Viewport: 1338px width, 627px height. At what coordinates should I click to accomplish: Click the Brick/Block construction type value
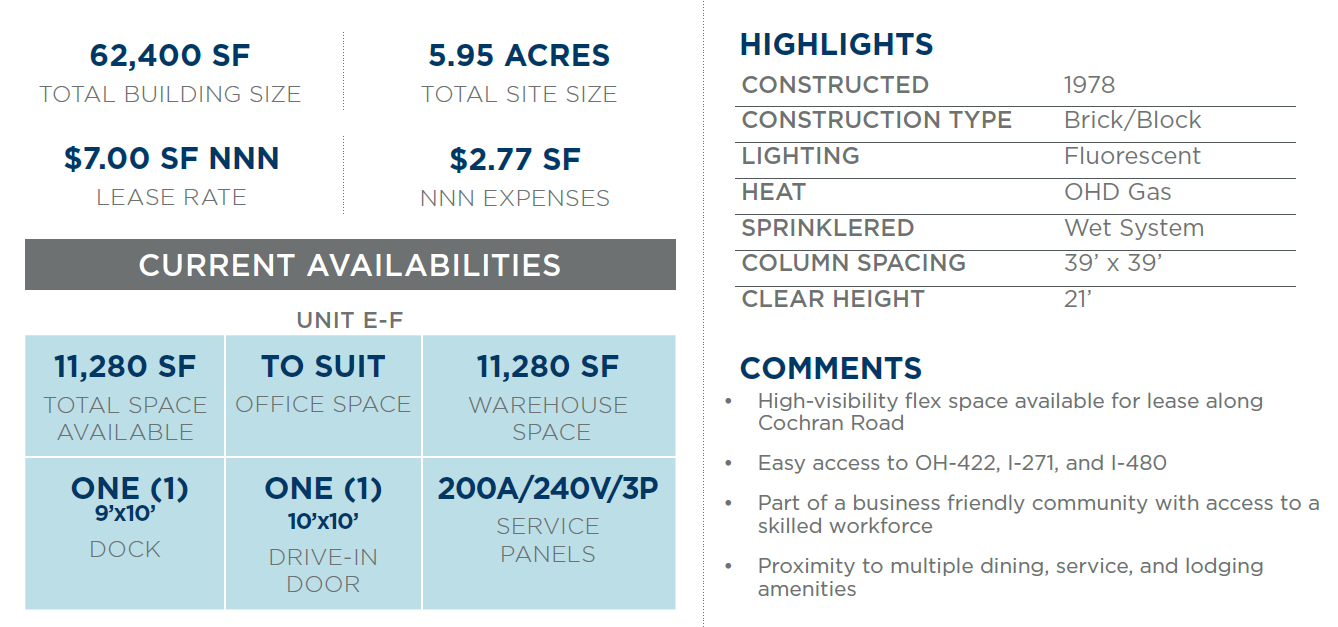click(x=1133, y=121)
